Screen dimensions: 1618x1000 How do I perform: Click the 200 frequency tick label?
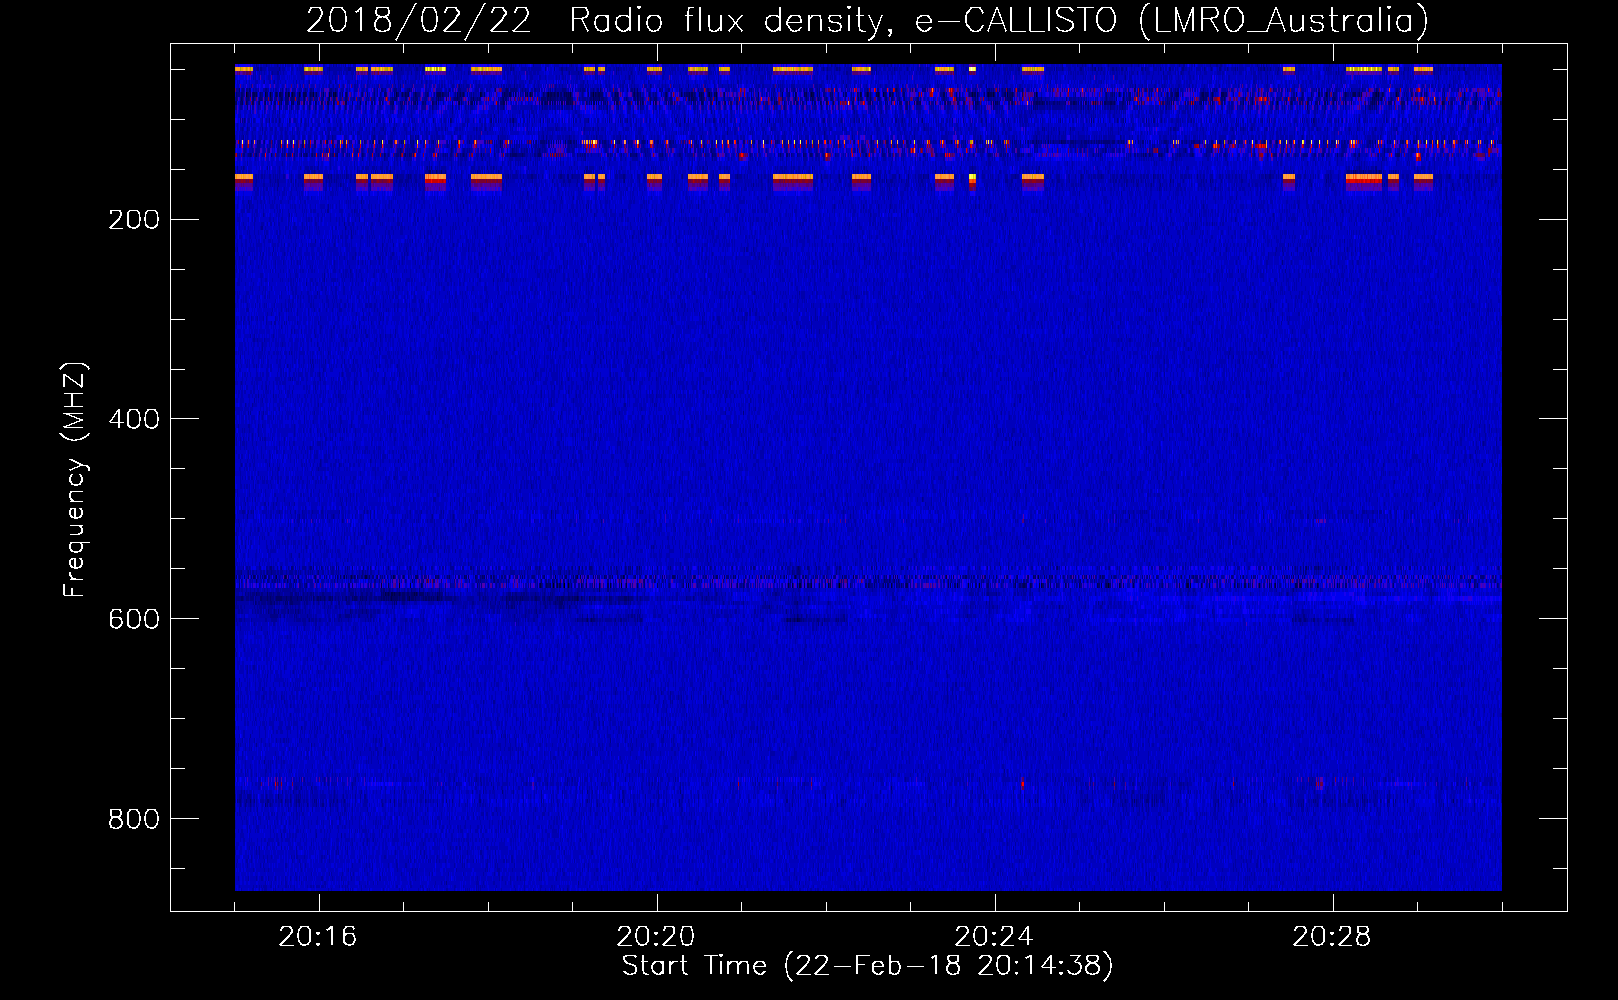[134, 220]
